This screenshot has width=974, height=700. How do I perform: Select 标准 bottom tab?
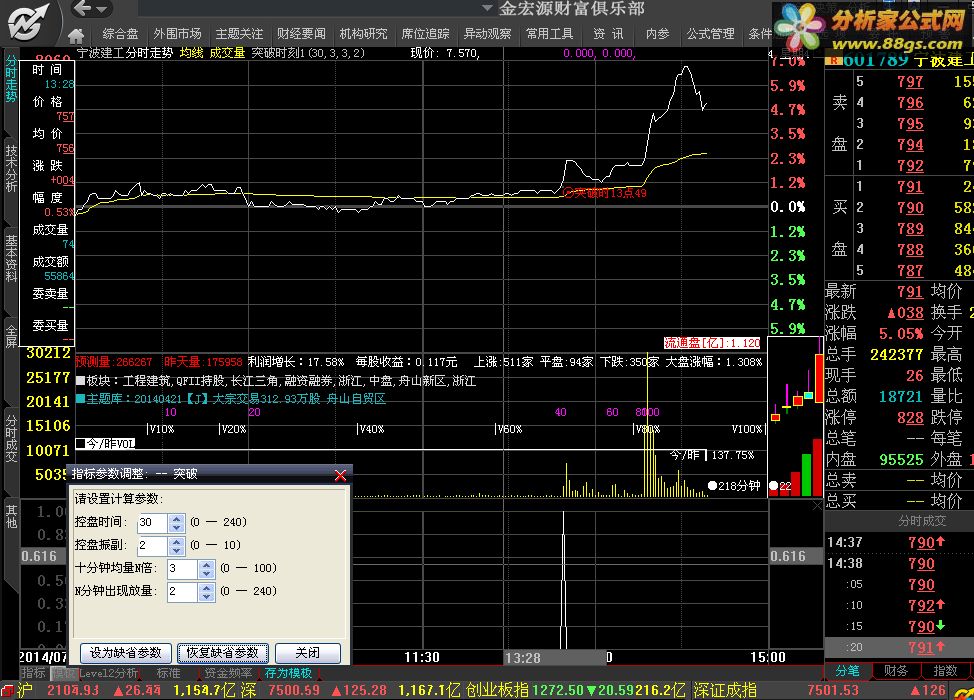click(168, 673)
